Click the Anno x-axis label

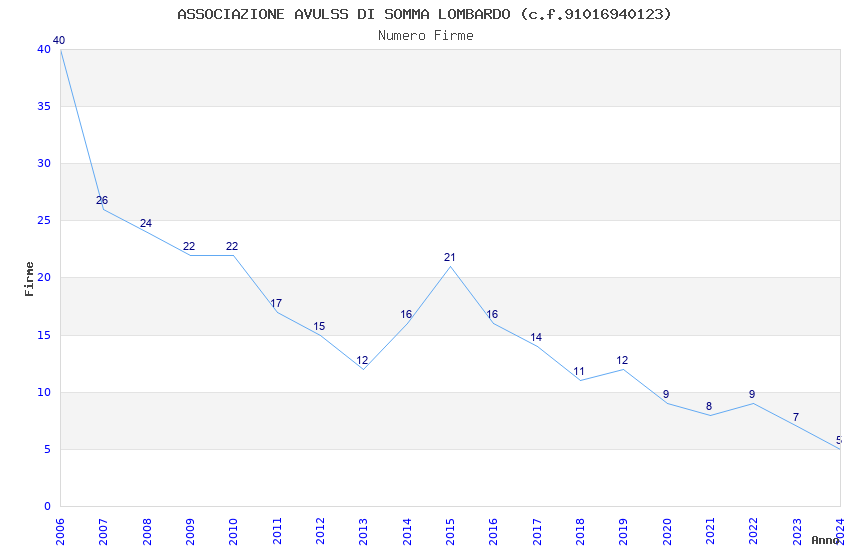click(825, 540)
